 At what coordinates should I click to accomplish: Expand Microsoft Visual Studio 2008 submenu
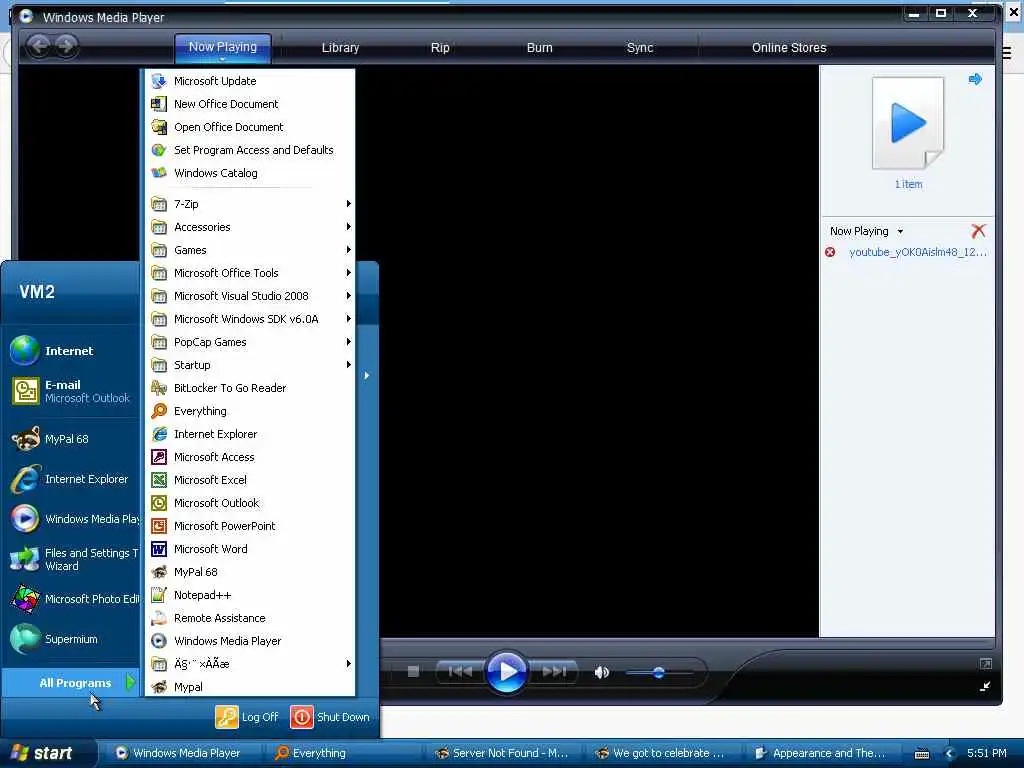(x=249, y=296)
